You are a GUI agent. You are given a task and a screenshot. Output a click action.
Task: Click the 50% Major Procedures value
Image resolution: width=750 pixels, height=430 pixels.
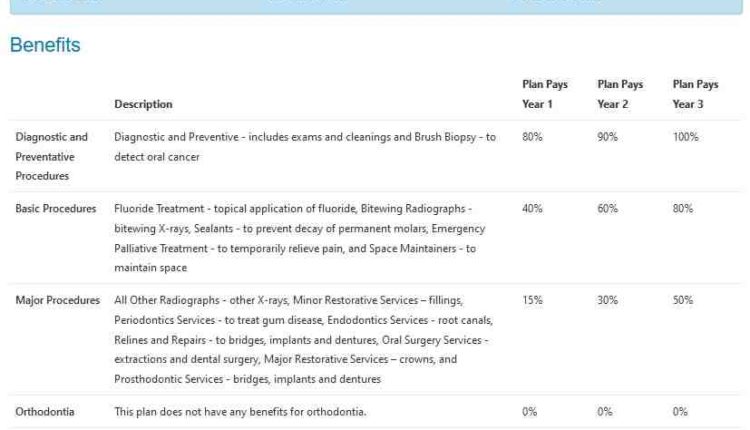683,300
